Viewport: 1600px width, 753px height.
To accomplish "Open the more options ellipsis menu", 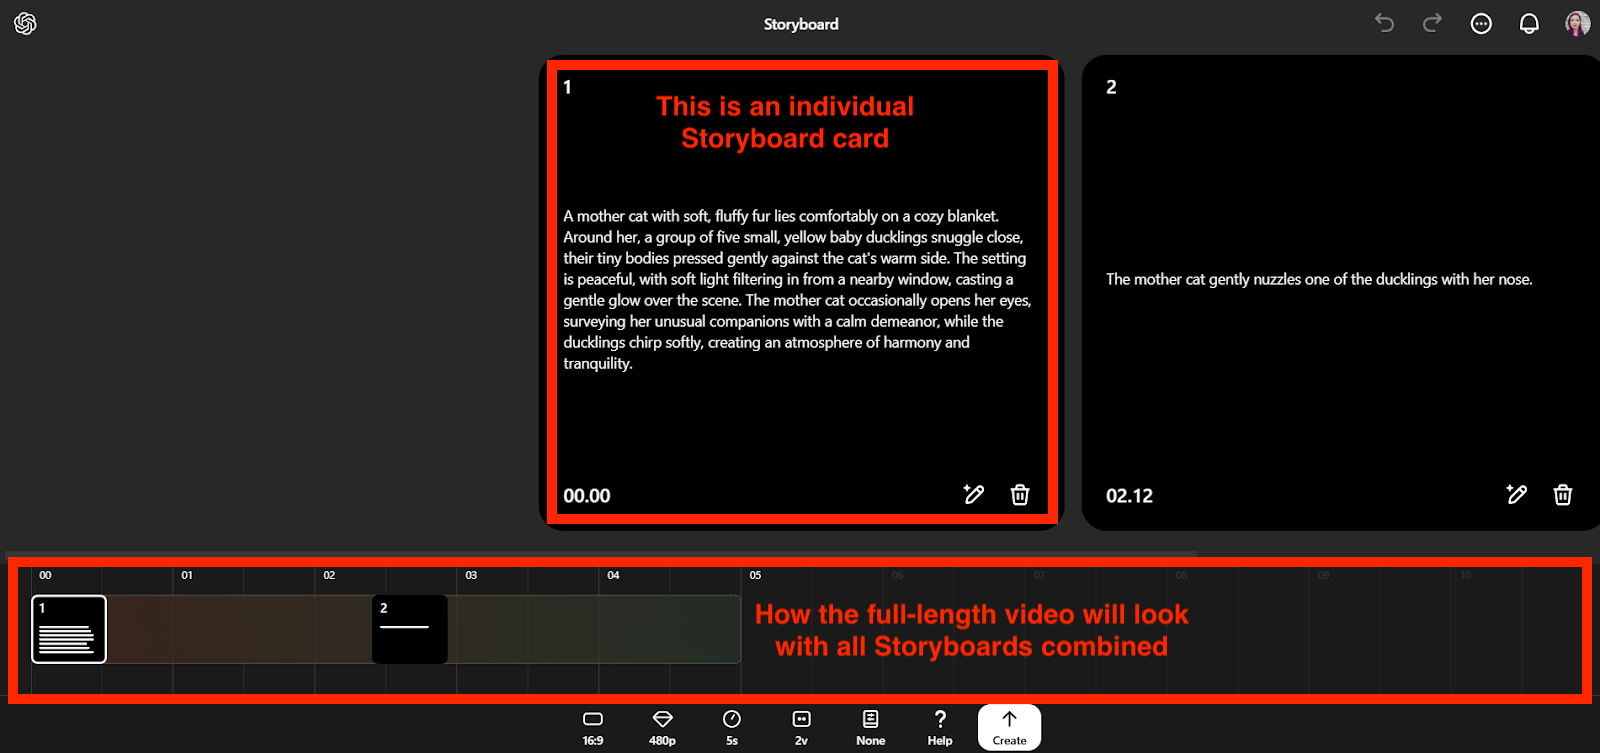I will pos(1481,24).
